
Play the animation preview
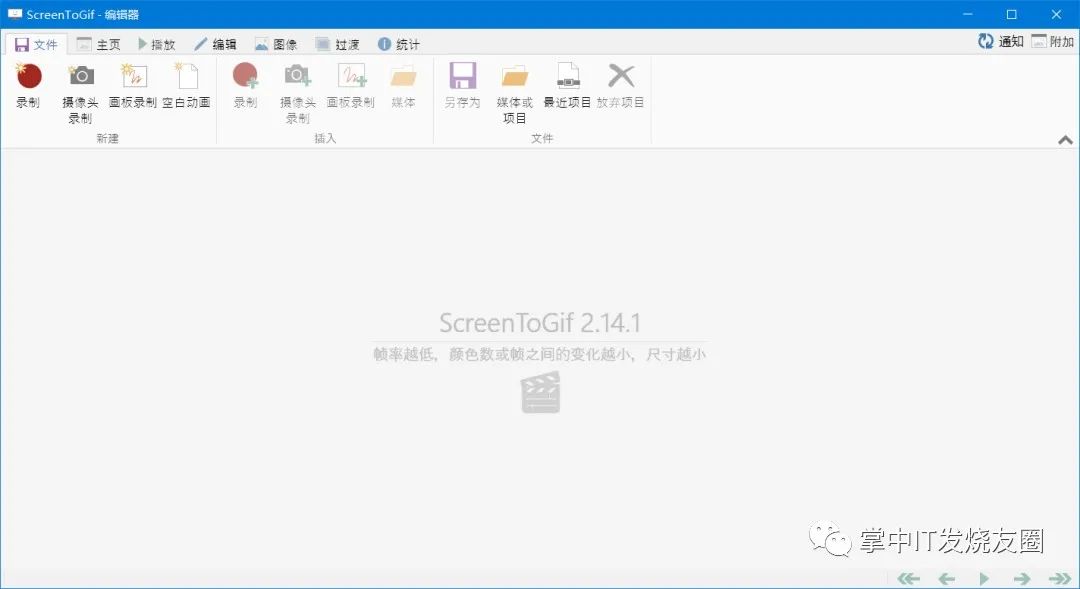pos(984,579)
